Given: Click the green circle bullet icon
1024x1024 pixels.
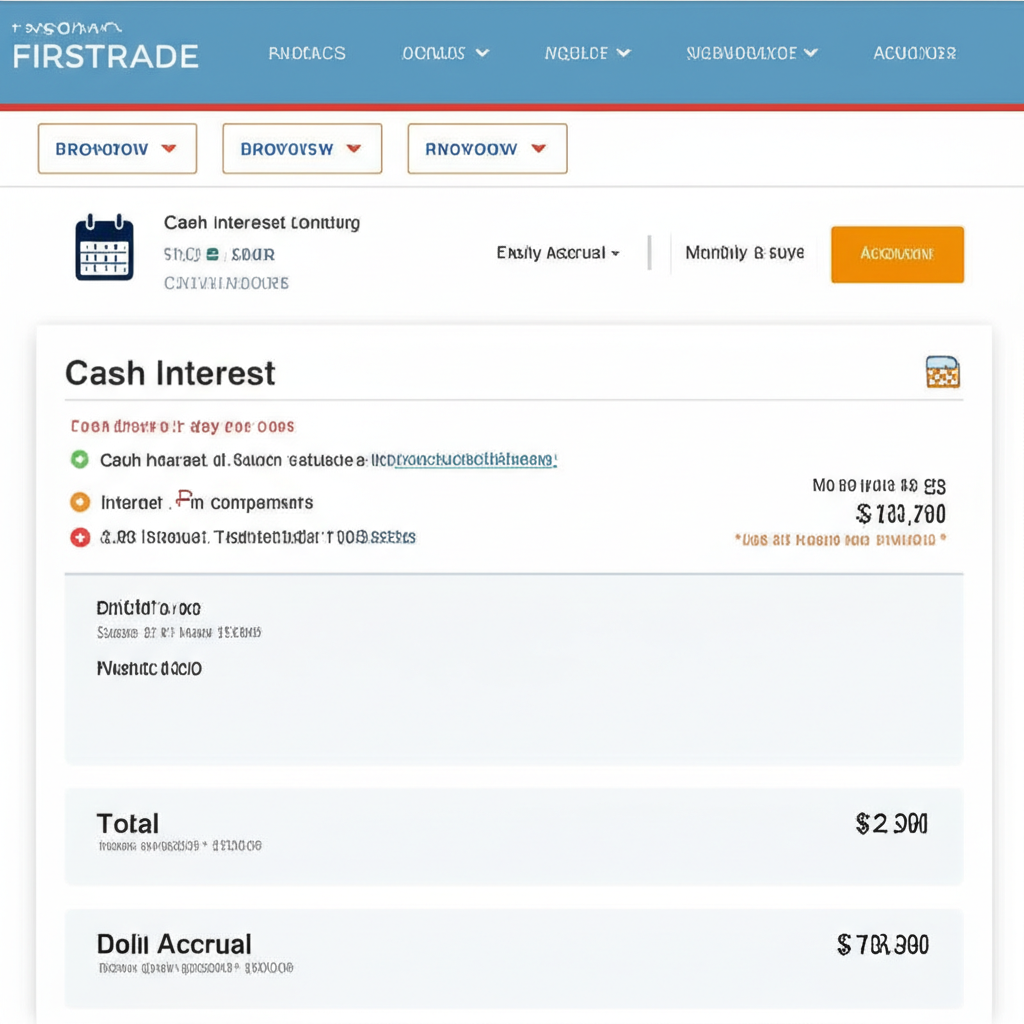Looking at the screenshot, I should 80,460.
